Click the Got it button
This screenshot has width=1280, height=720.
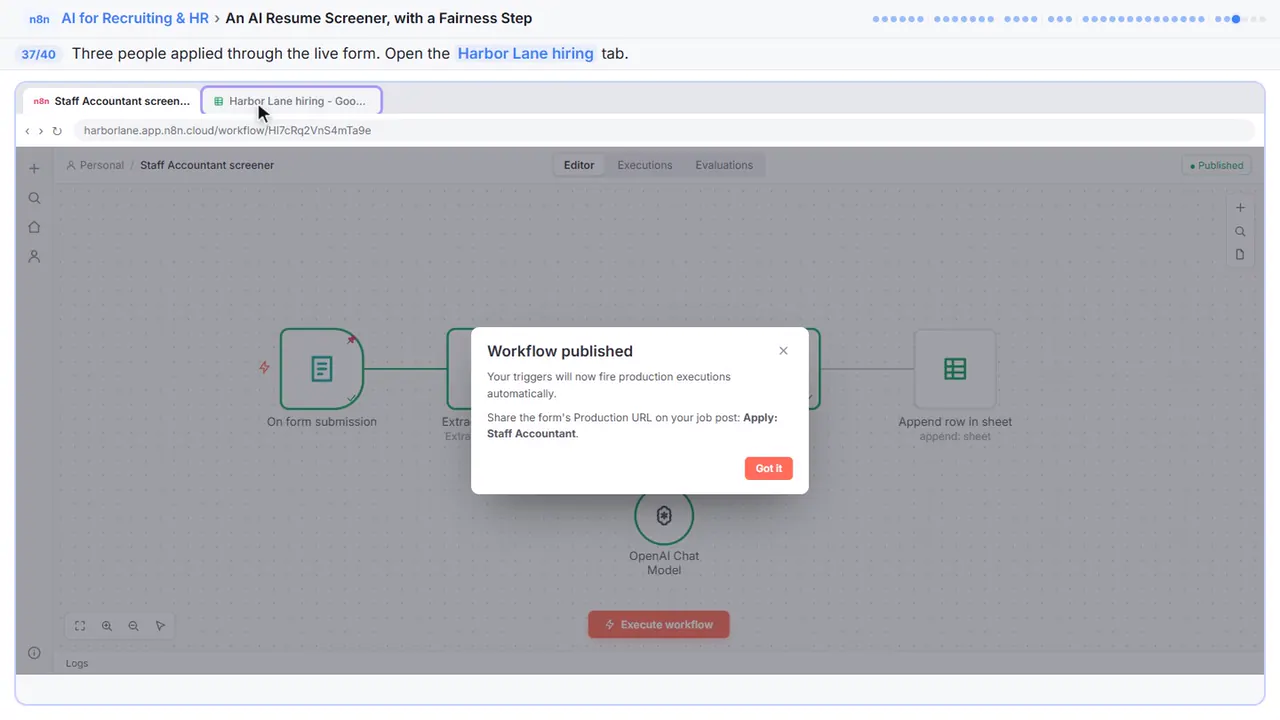(x=769, y=468)
